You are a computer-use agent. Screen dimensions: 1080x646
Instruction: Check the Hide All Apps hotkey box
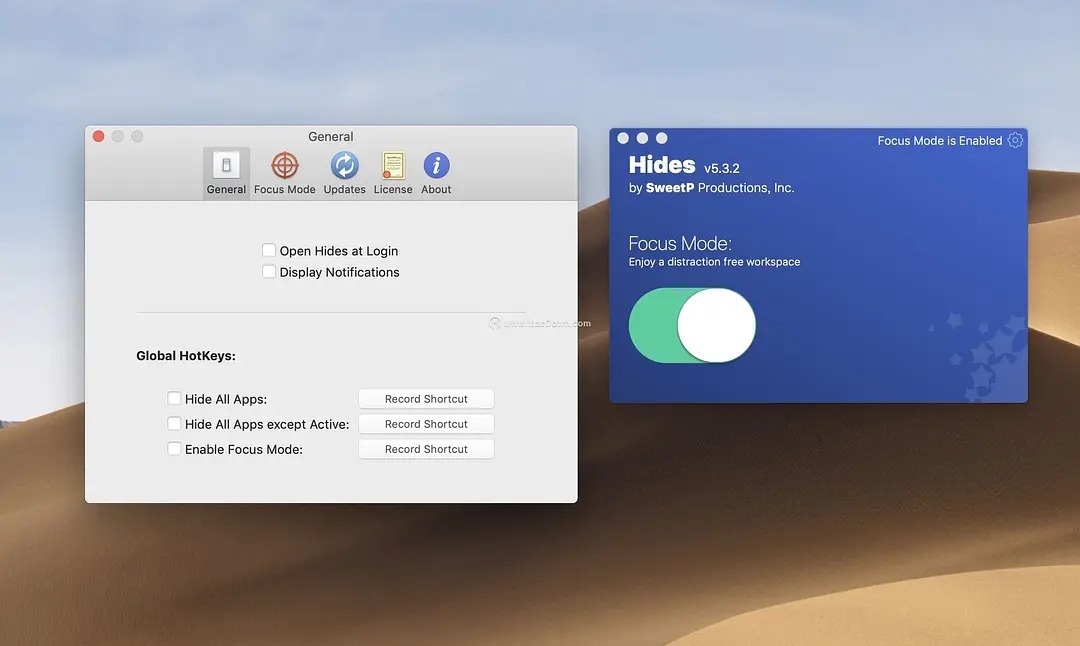tap(174, 398)
